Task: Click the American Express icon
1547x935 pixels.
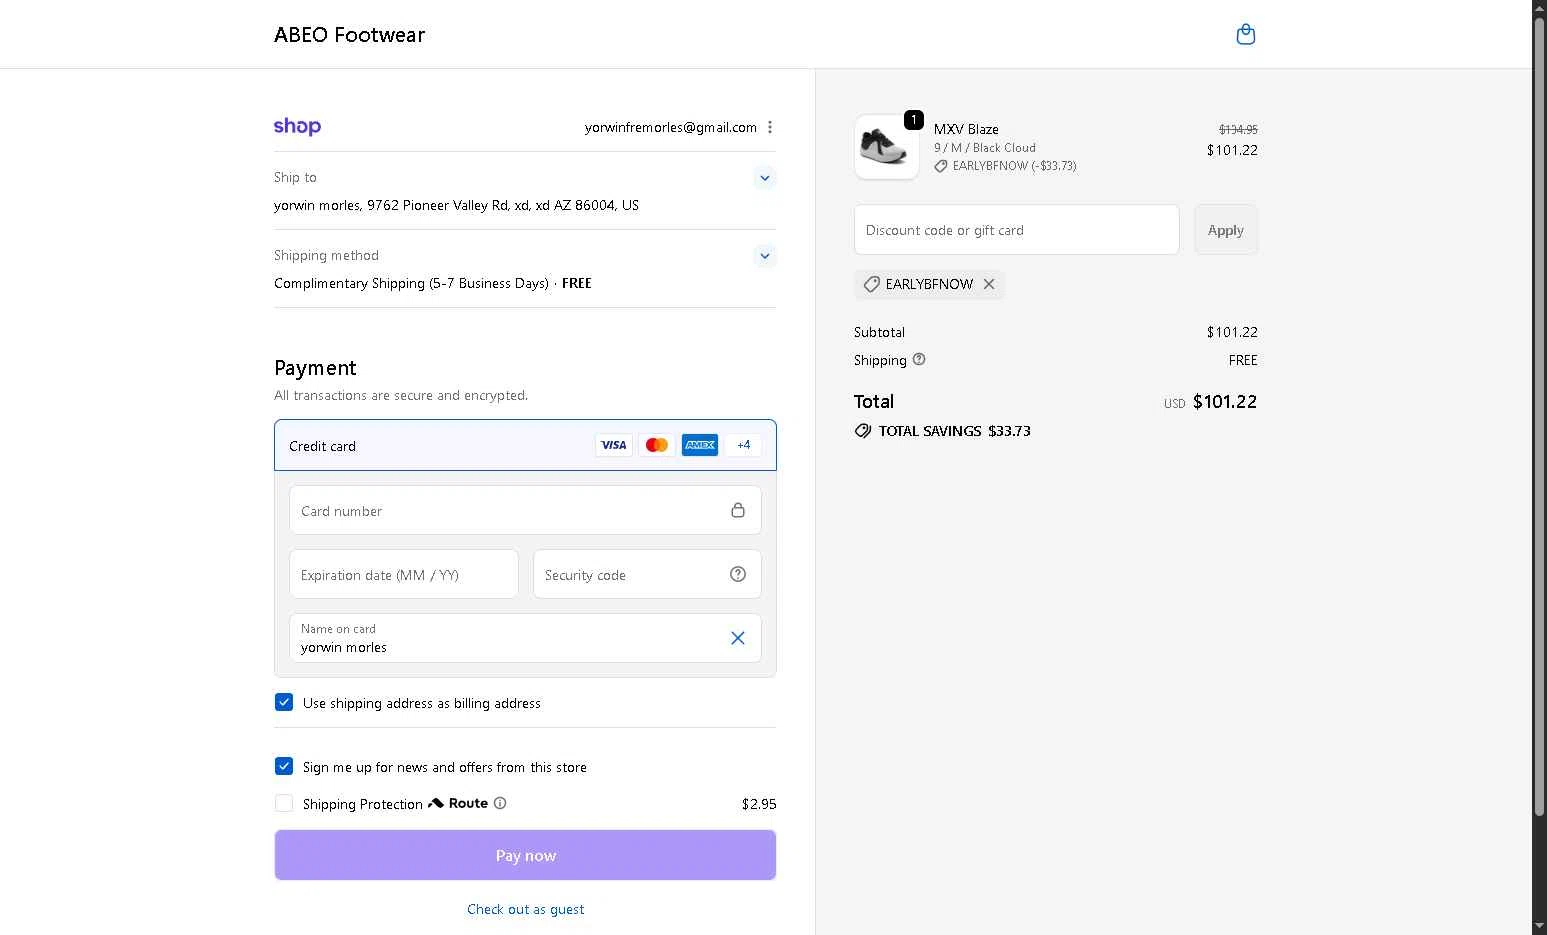Action: pos(700,445)
